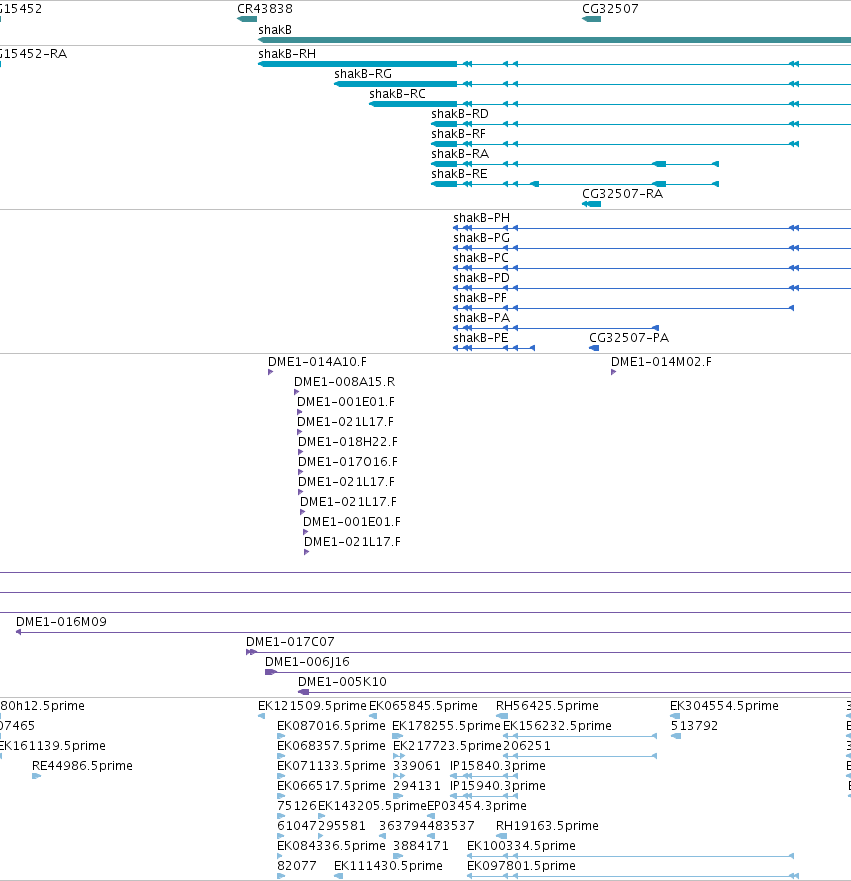Select the 339061 EST label

point(417,766)
